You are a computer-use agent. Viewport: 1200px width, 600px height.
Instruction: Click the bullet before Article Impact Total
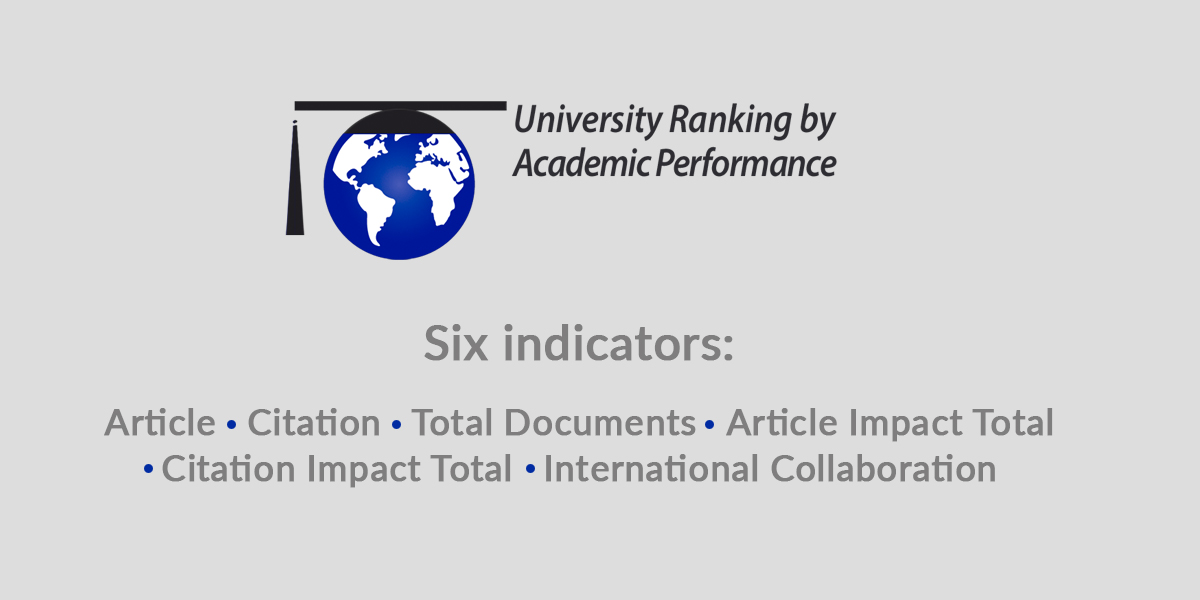coord(710,425)
